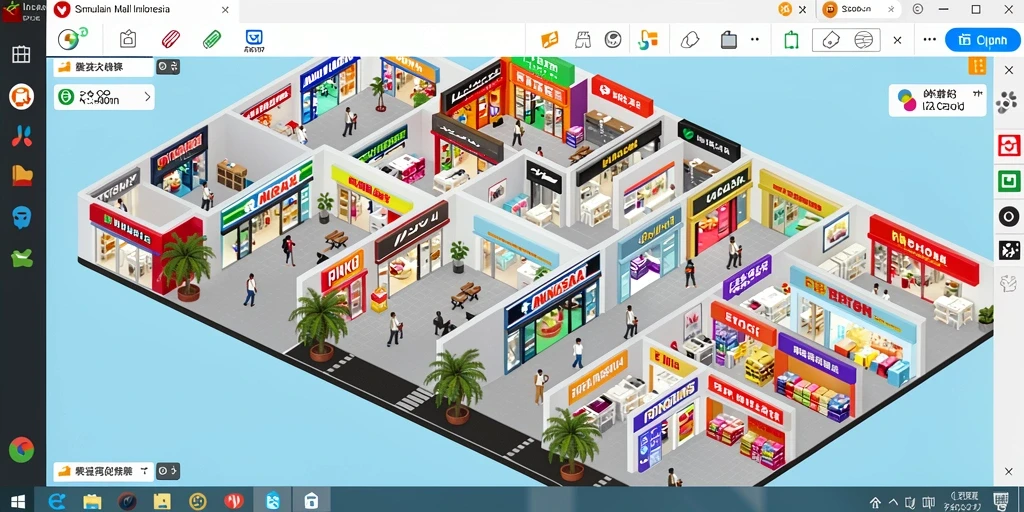This screenshot has width=1024, height=512.
Task: Expand the orange panel handle at top right
Action: (x=978, y=65)
